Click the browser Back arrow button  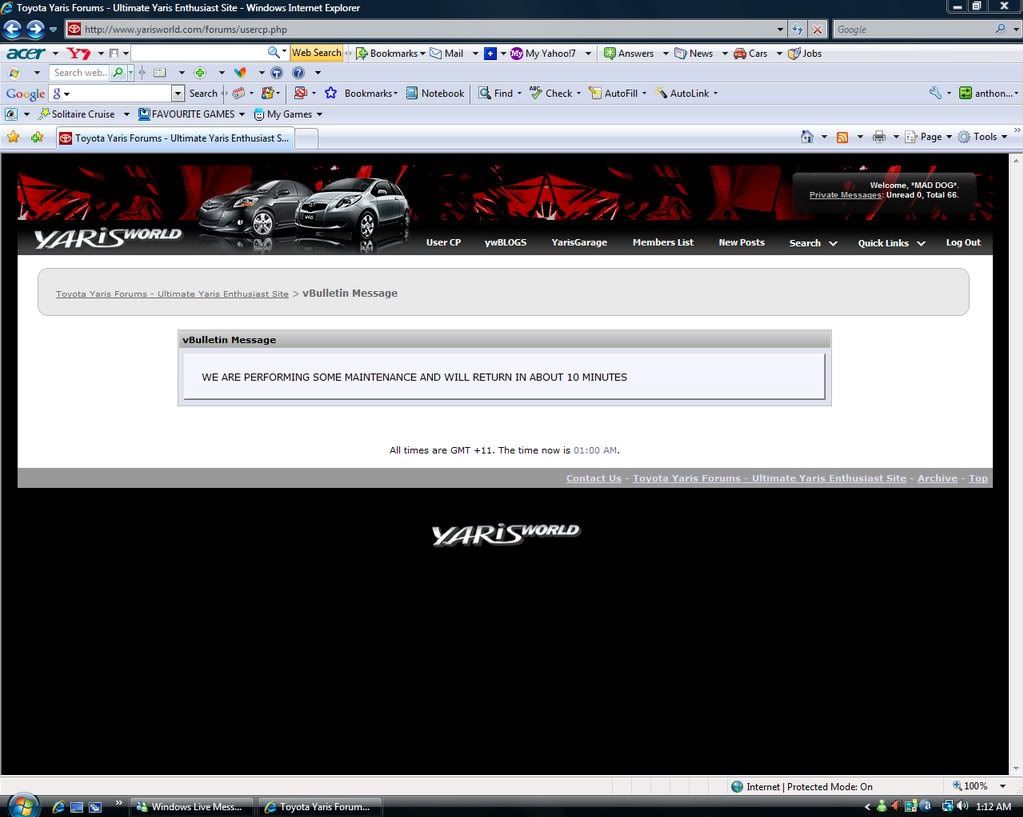(x=13, y=29)
